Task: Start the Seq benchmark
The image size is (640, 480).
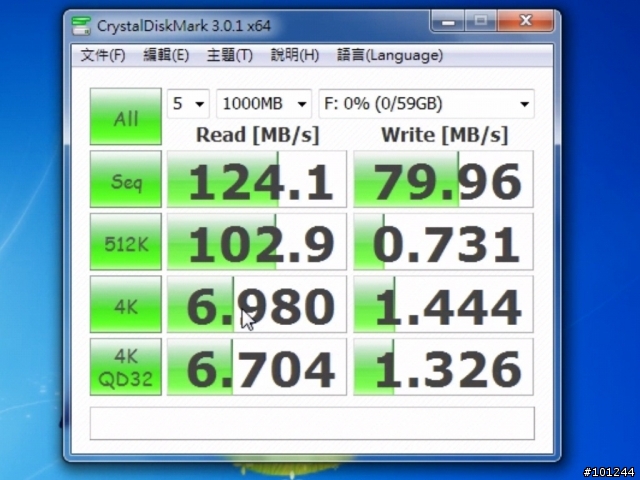Action: click(126, 179)
